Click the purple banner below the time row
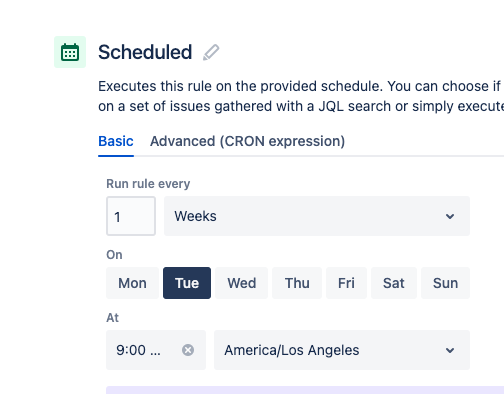Viewport: 504px width, 394px height. pos(305,390)
